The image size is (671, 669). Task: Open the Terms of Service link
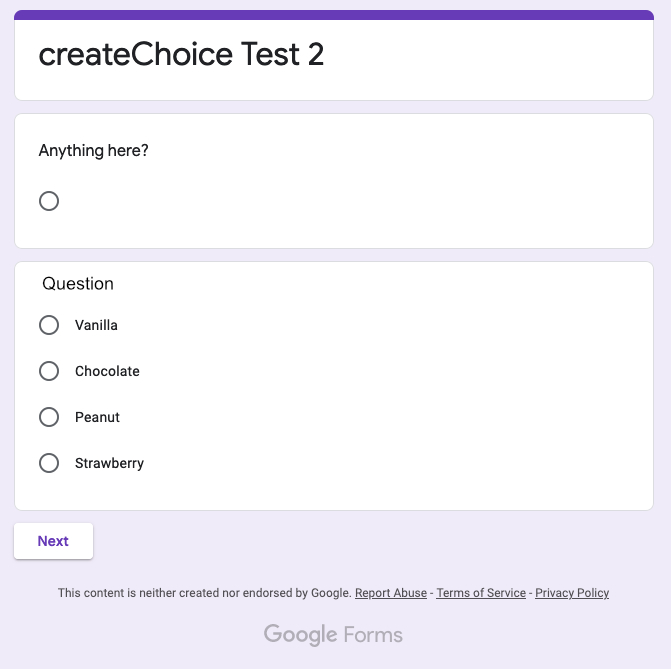pos(481,593)
